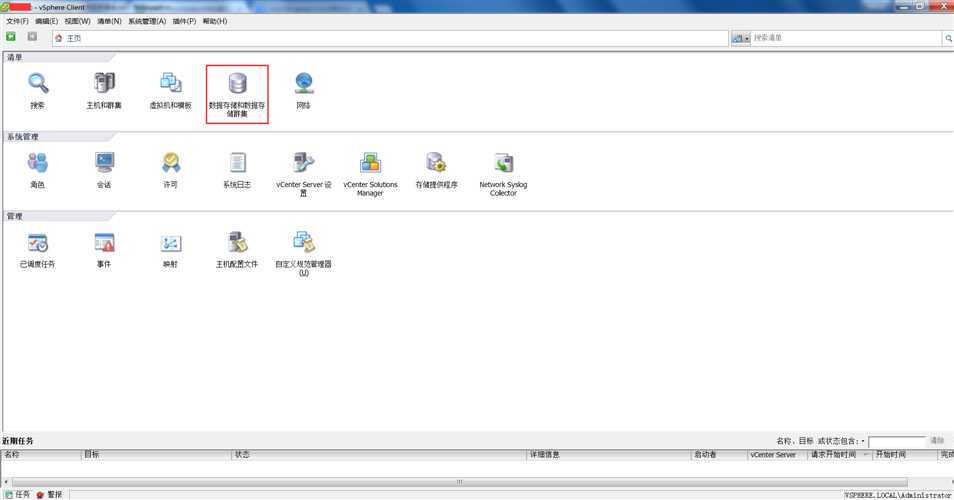Viewport: 954px width, 500px height.
Task: Sort recent tasks by 开始时间 column
Action: [905, 454]
